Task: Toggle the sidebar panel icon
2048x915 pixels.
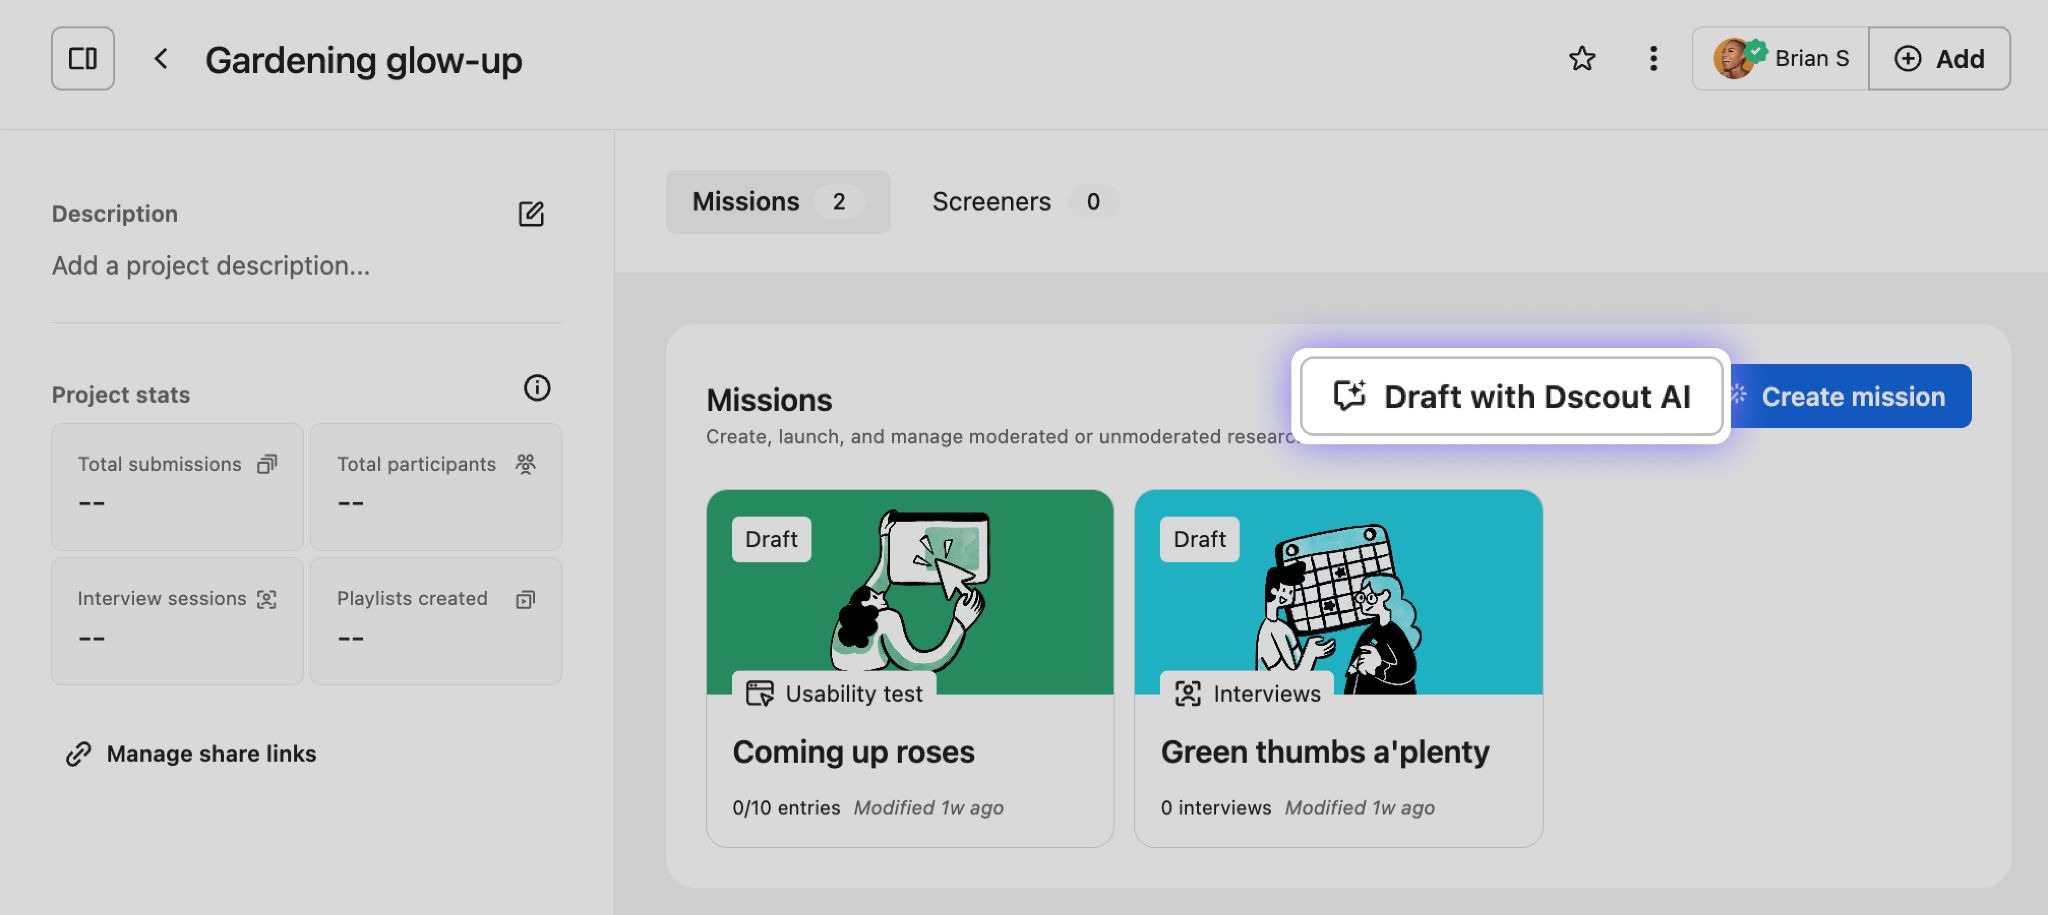Action: pyautogui.click(x=83, y=59)
